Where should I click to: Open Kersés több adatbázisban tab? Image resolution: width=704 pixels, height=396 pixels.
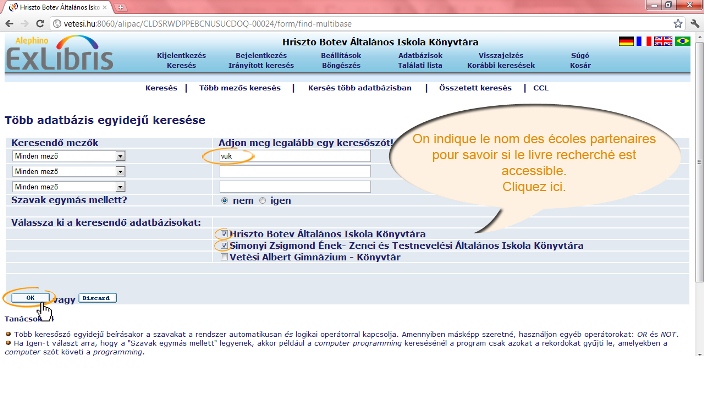360,88
